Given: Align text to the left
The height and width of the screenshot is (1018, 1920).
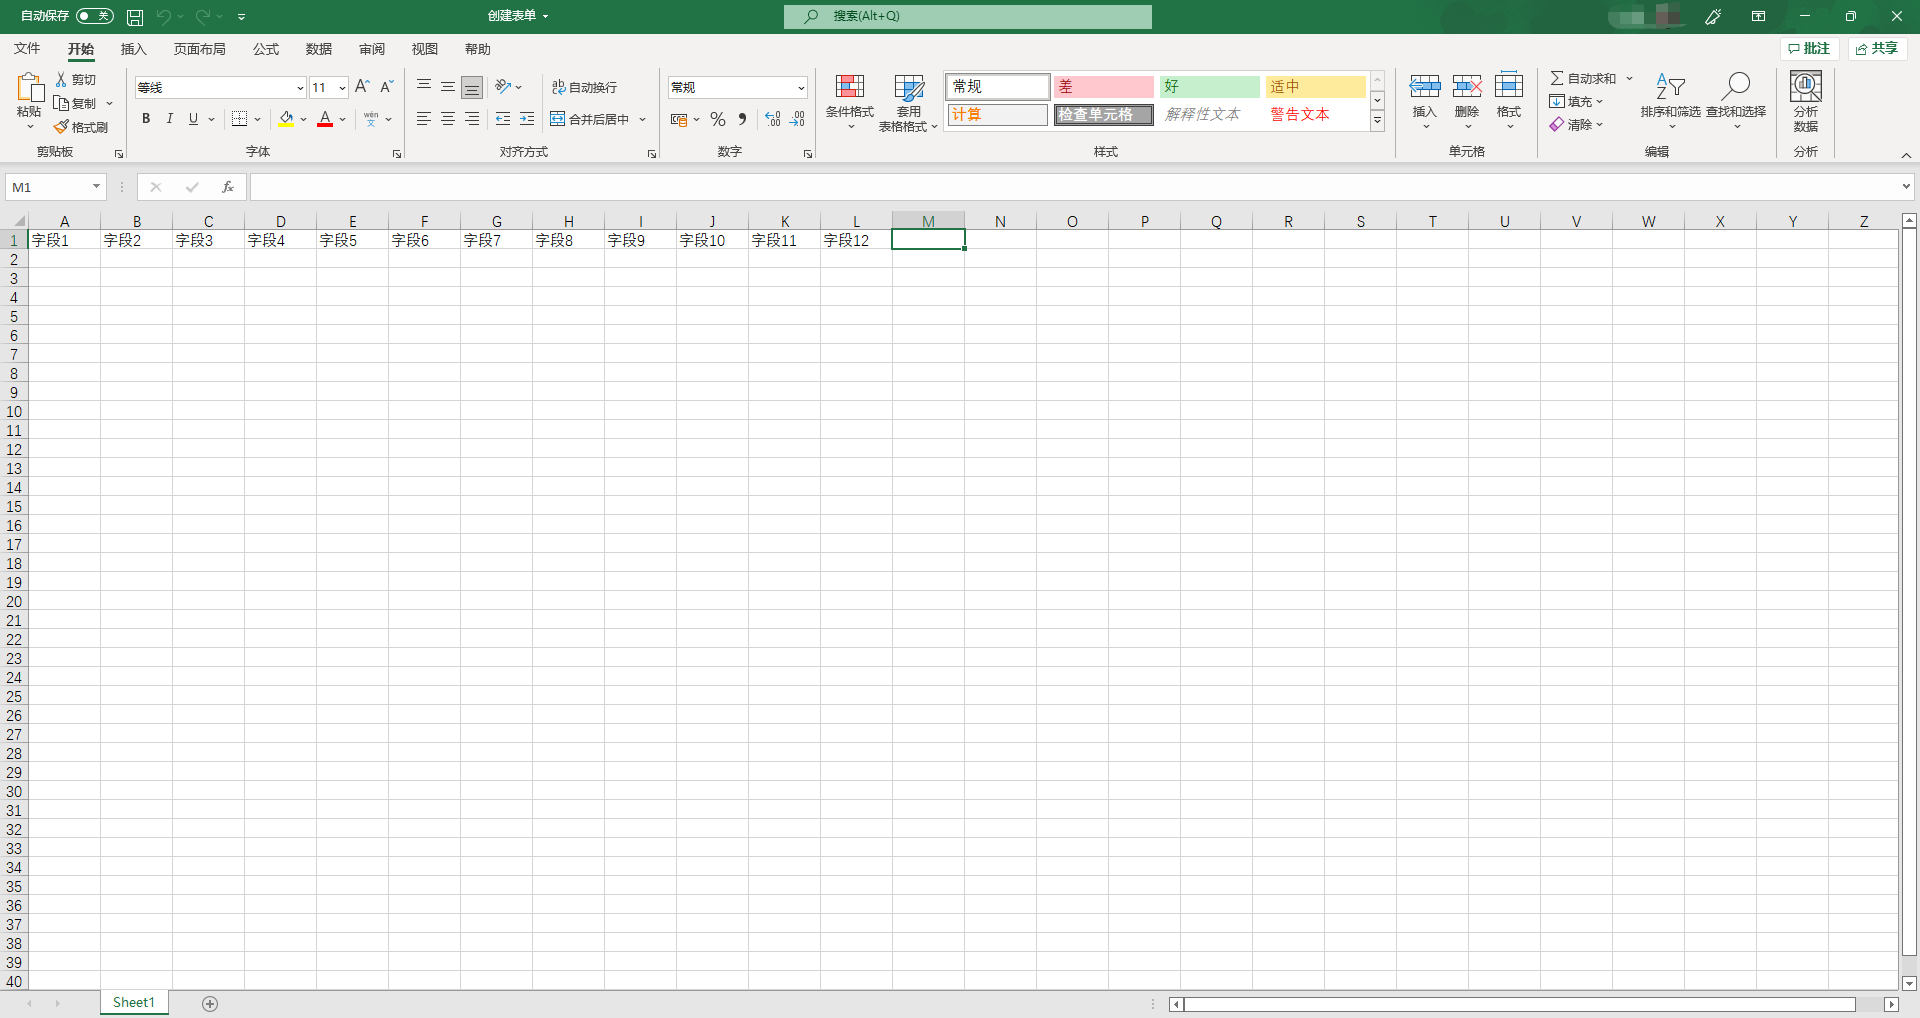Looking at the screenshot, I should pyautogui.click(x=424, y=119).
